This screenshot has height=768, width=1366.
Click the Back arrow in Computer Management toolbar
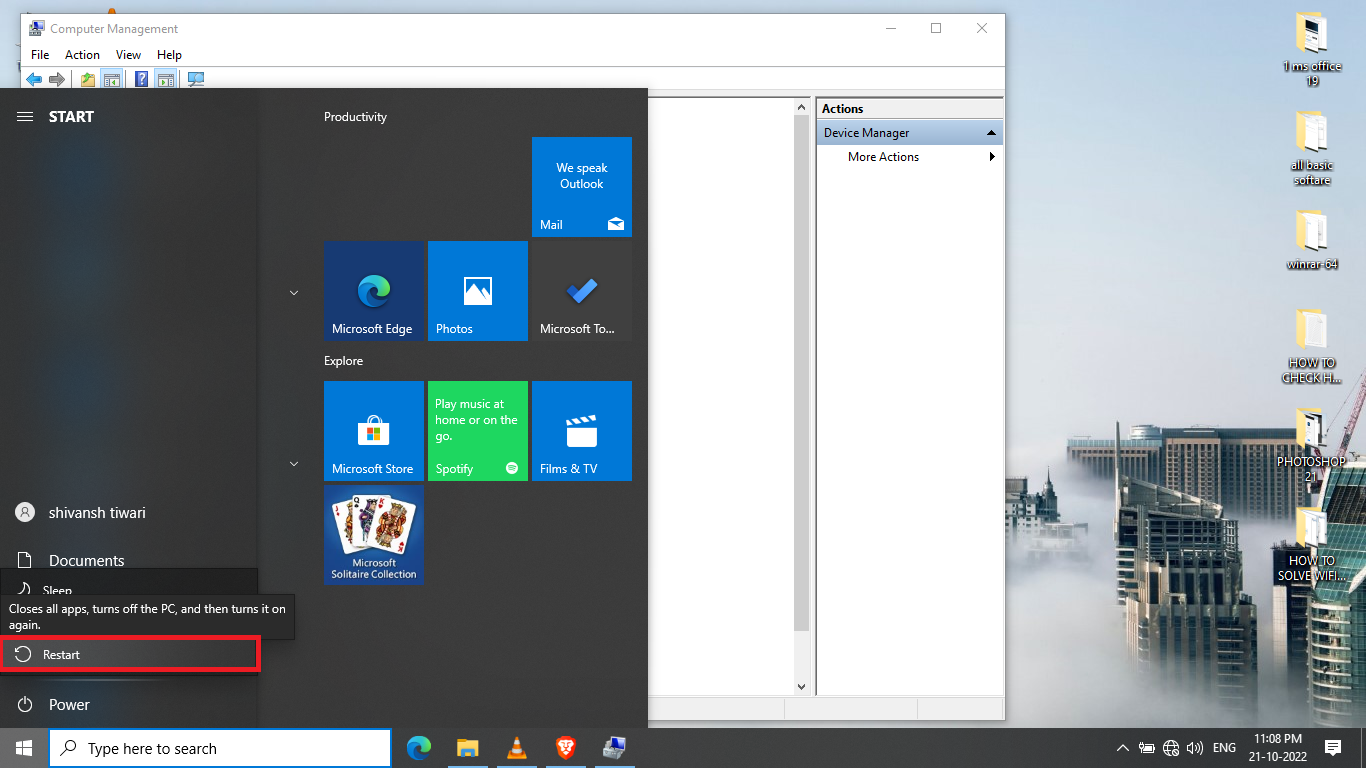tap(34, 79)
